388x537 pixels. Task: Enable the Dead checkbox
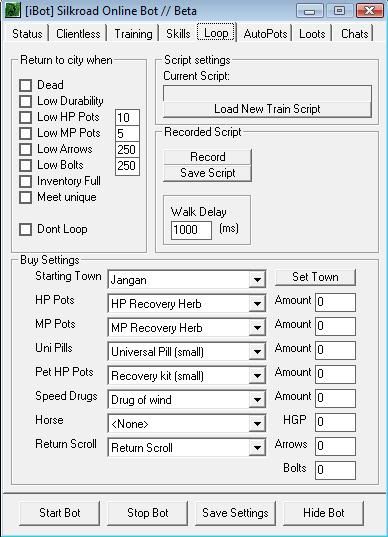point(25,85)
